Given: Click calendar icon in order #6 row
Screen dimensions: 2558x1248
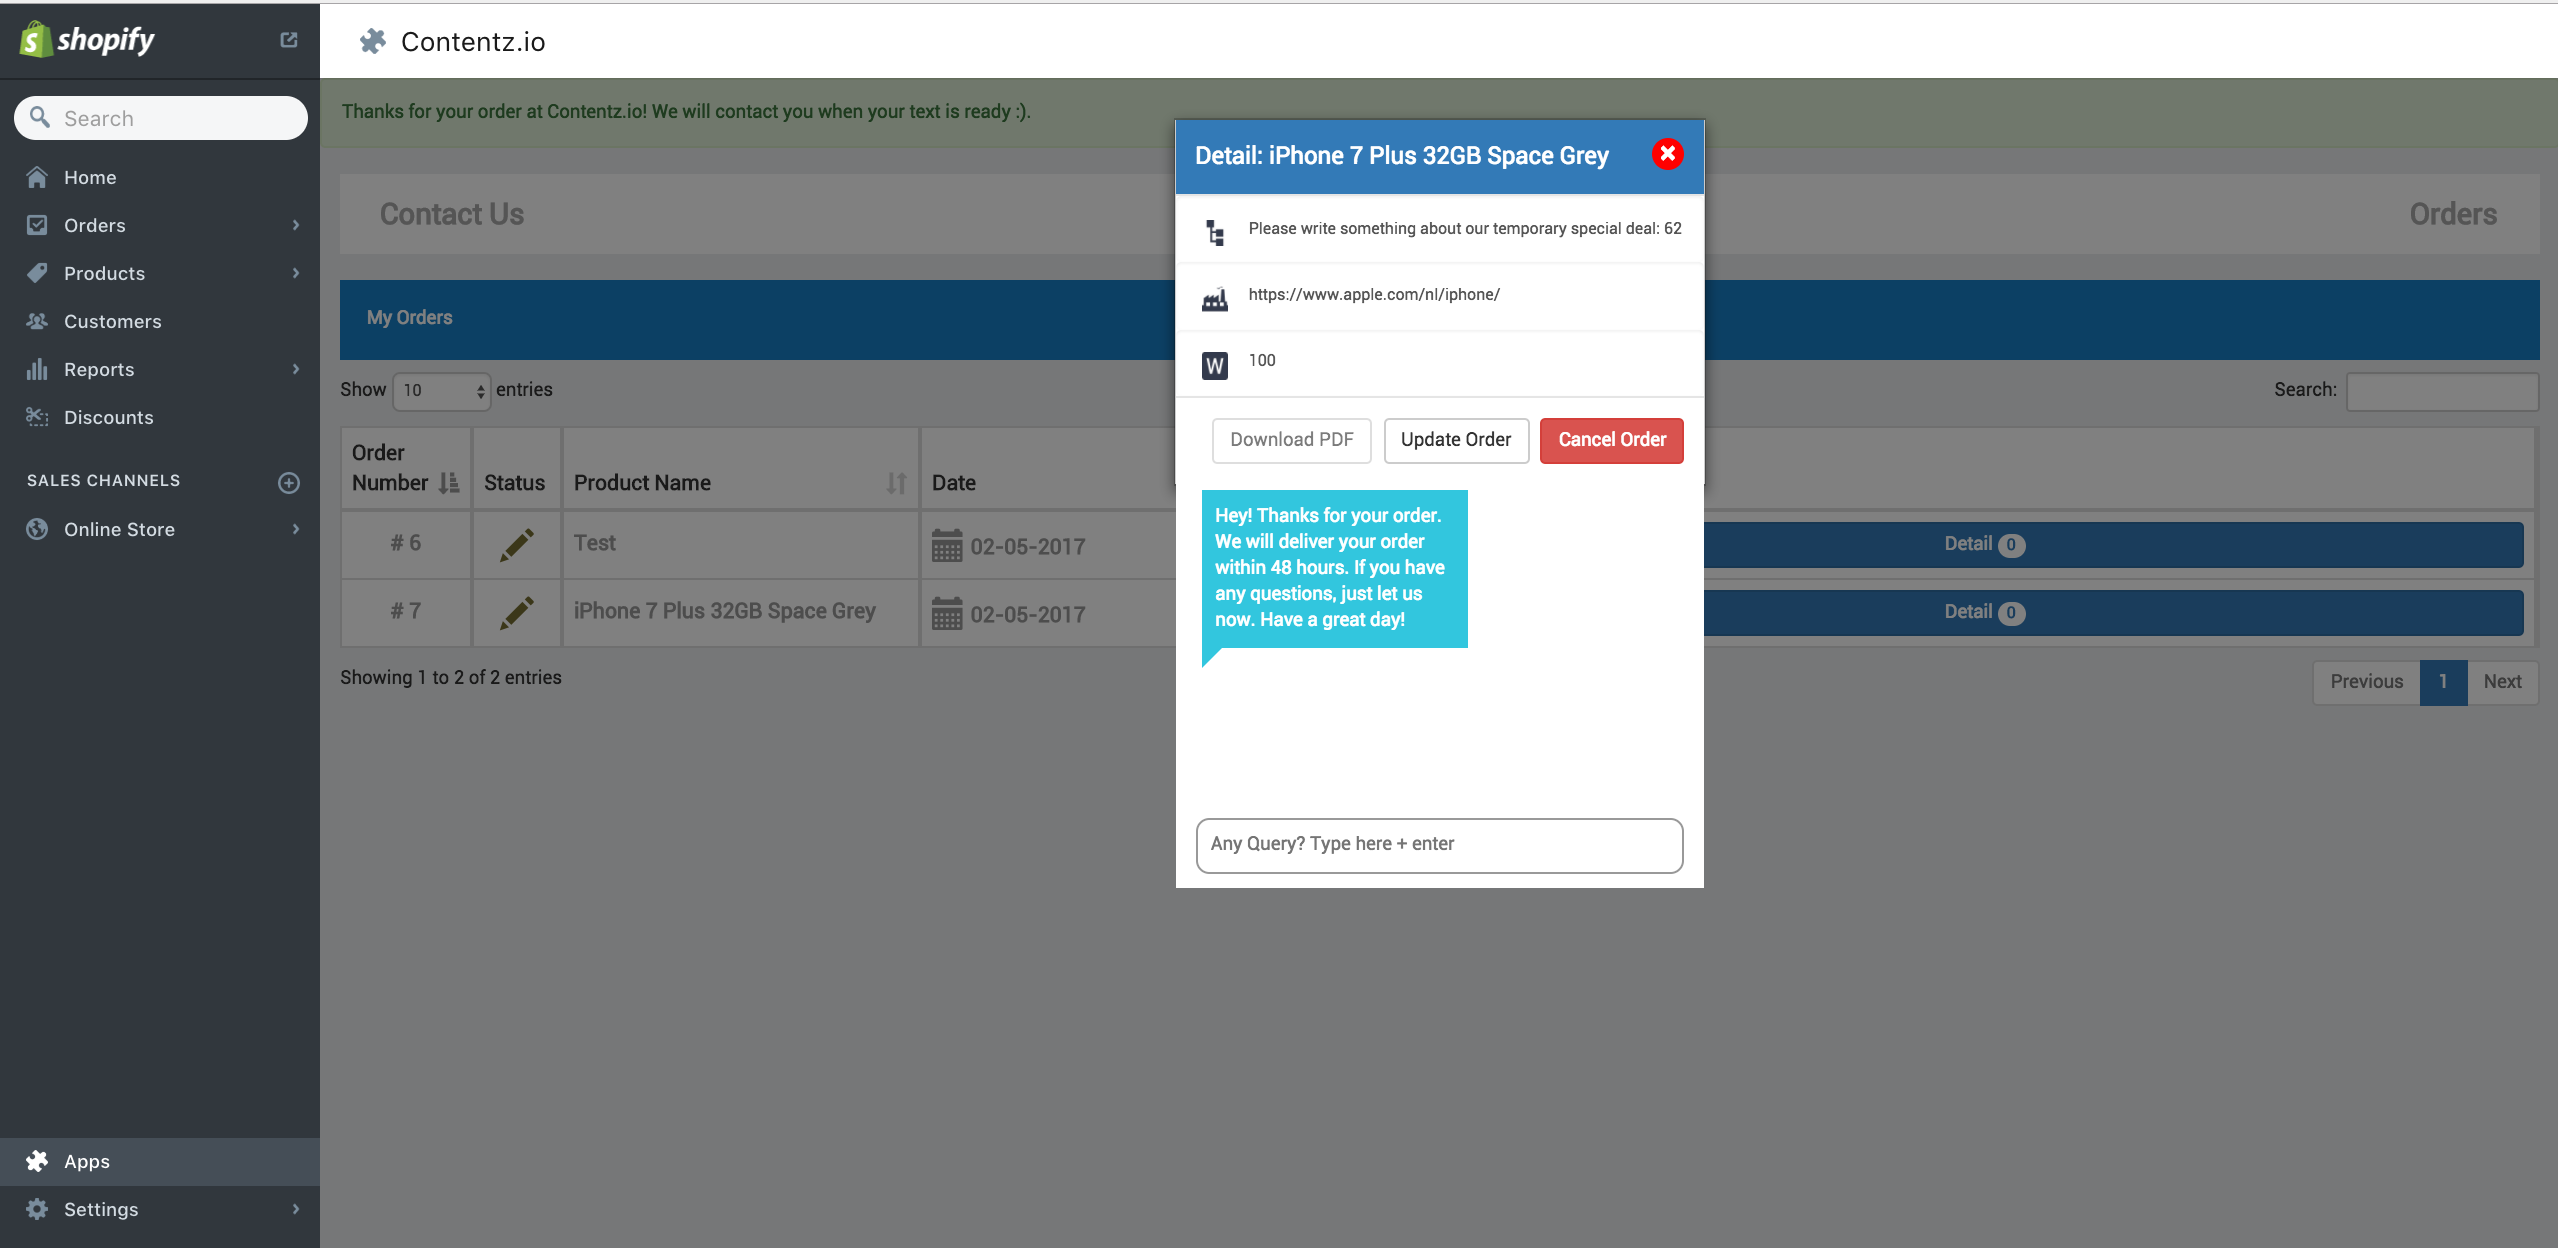Looking at the screenshot, I should click(x=947, y=545).
